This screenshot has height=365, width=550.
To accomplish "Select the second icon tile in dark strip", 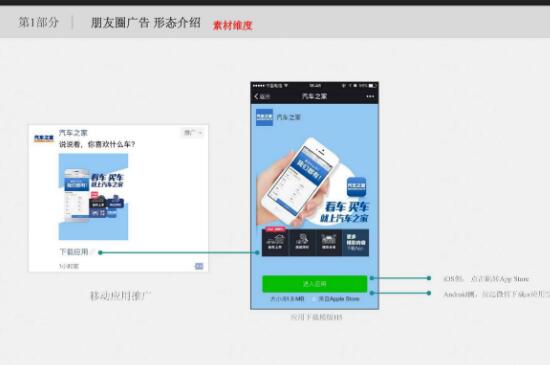I will point(302,242).
